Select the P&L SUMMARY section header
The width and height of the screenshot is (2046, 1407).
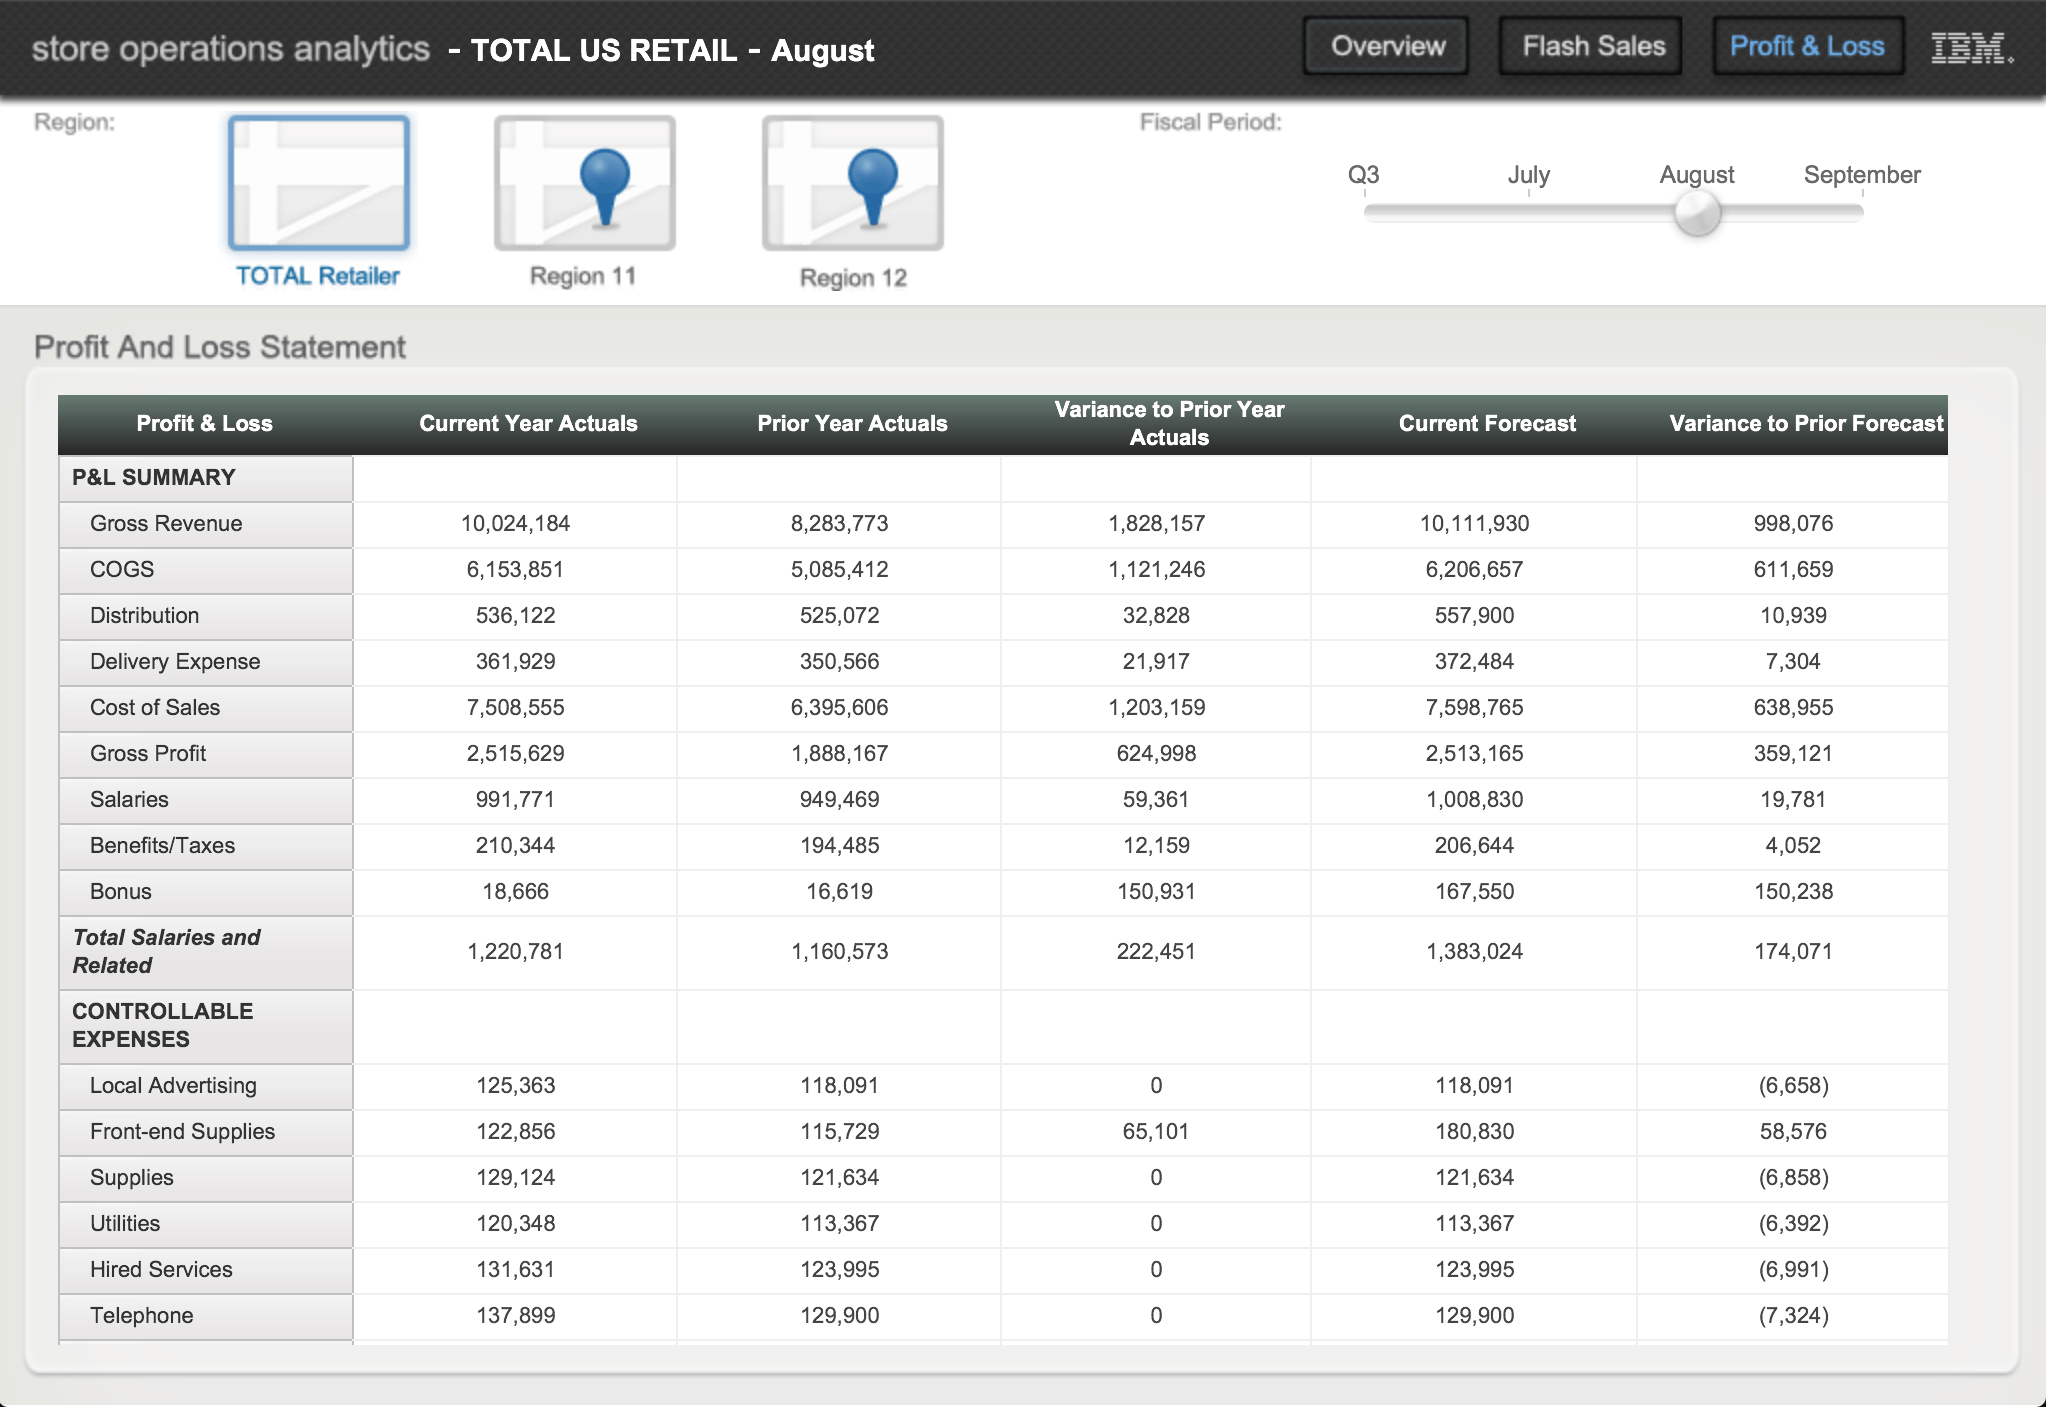(154, 478)
